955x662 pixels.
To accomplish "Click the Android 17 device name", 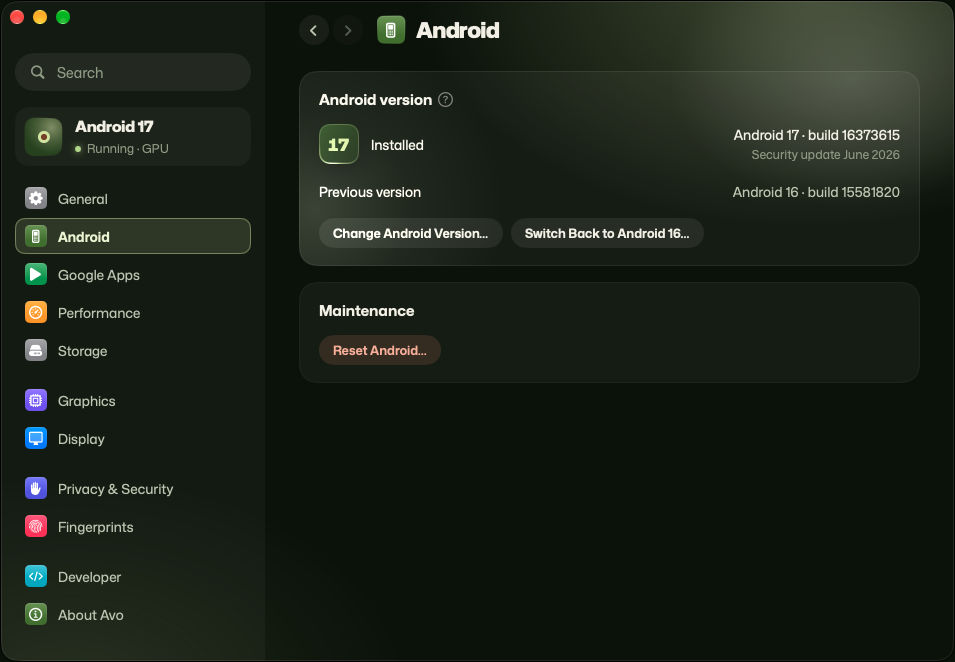I will pyautogui.click(x=114, y=127).
